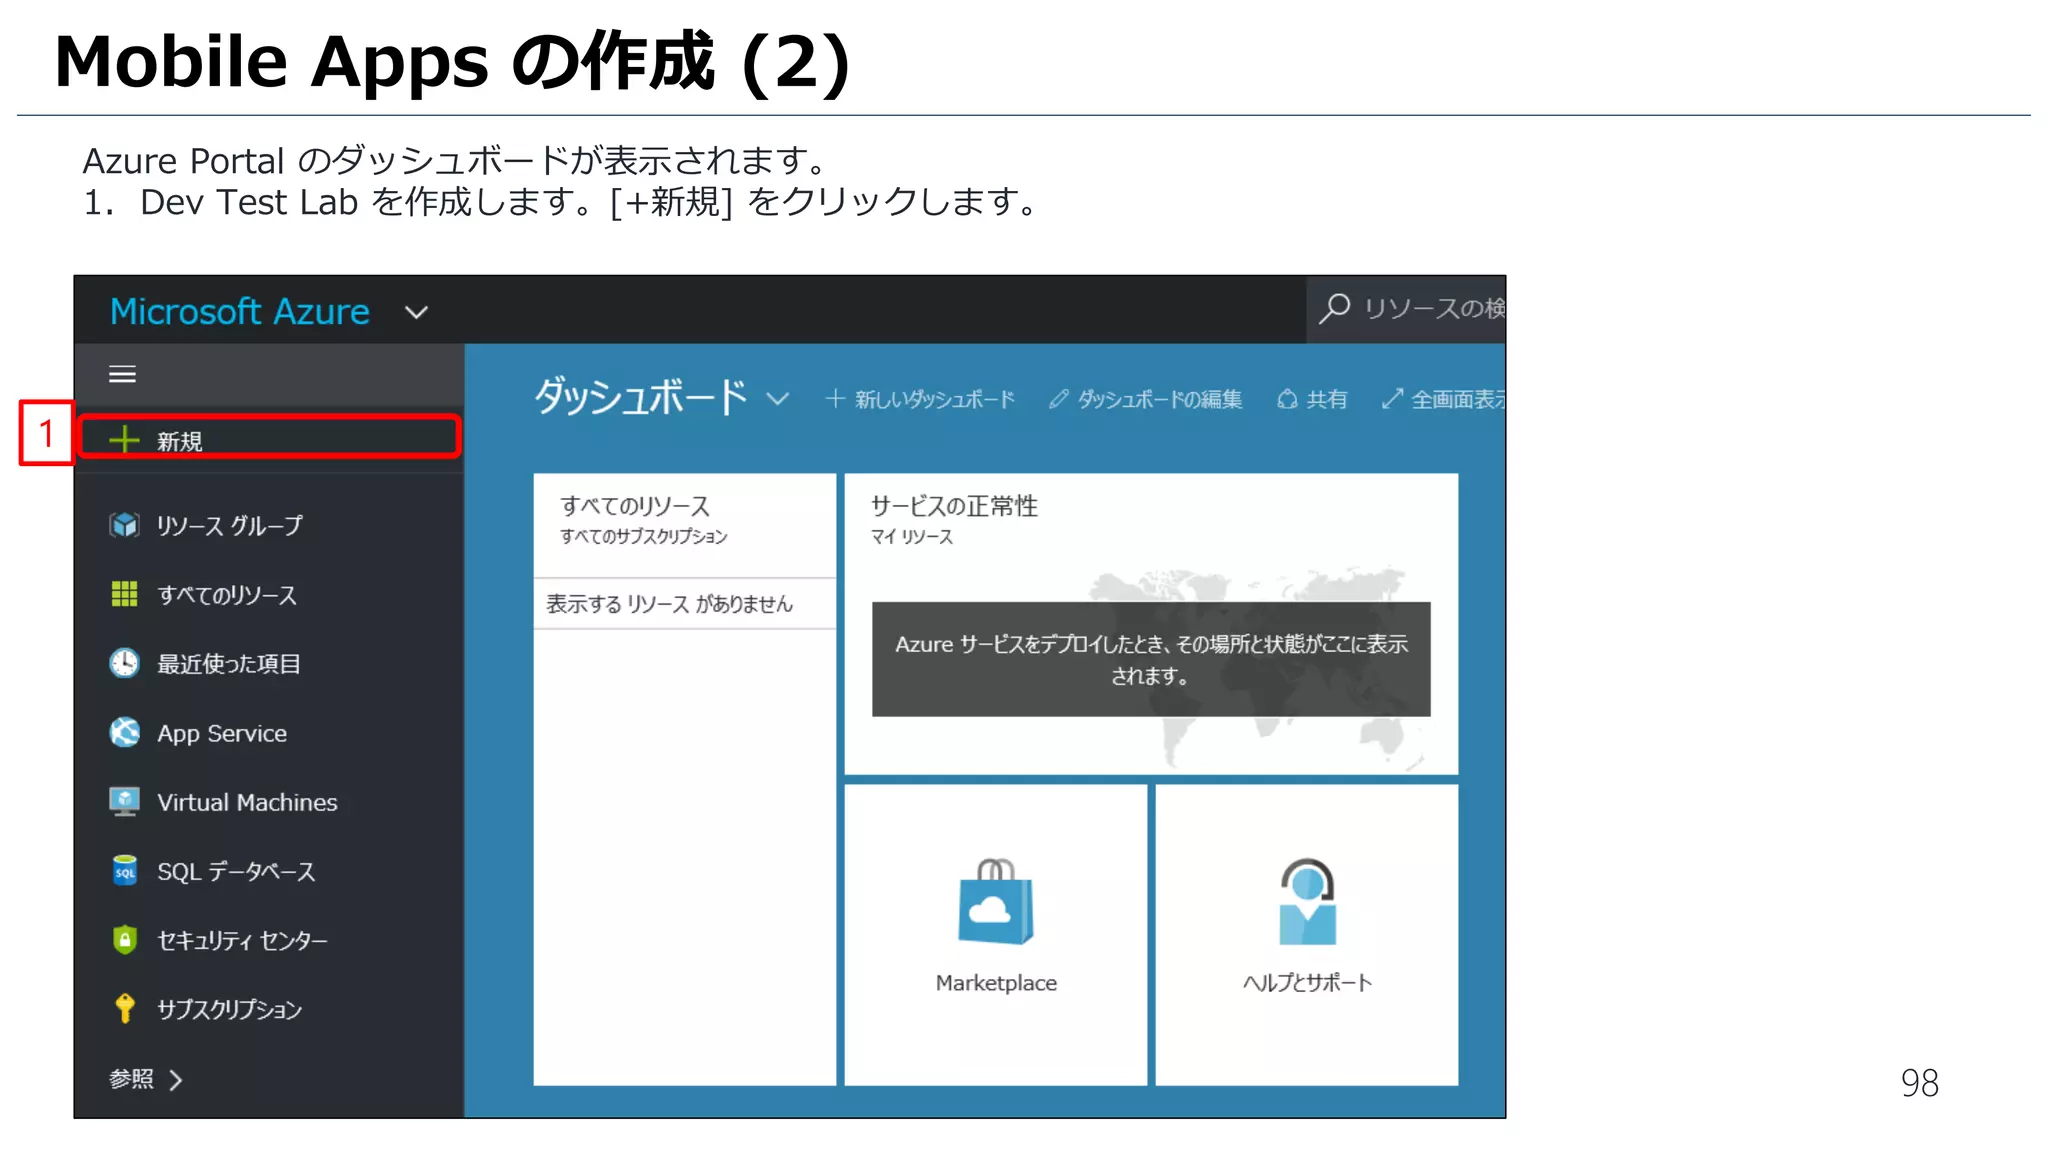Click the すべてのリソース grid icon
2048x1152 pixels.
point(124,594)
